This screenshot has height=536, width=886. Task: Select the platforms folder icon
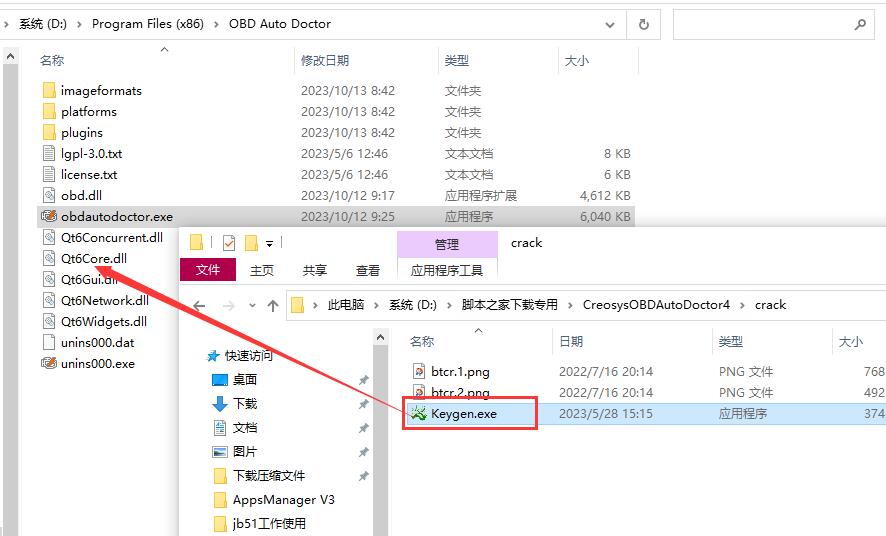49,111
